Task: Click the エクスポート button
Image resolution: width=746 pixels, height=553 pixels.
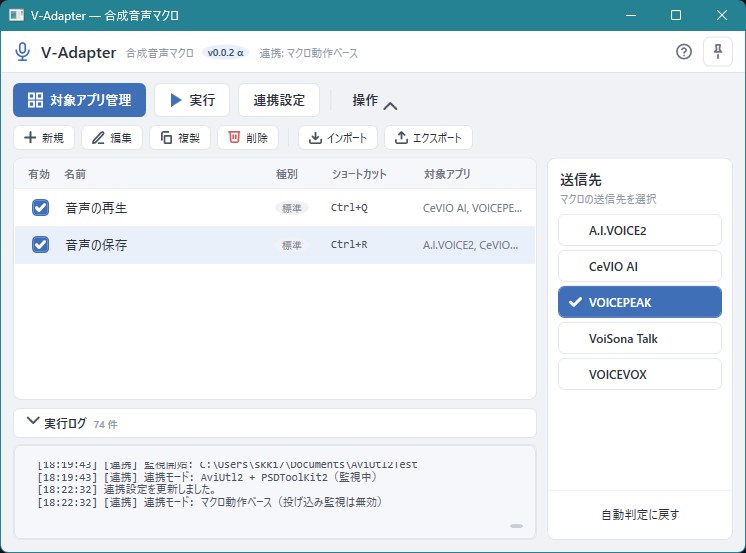Action: pyautogui.click(x=428, y=138)
